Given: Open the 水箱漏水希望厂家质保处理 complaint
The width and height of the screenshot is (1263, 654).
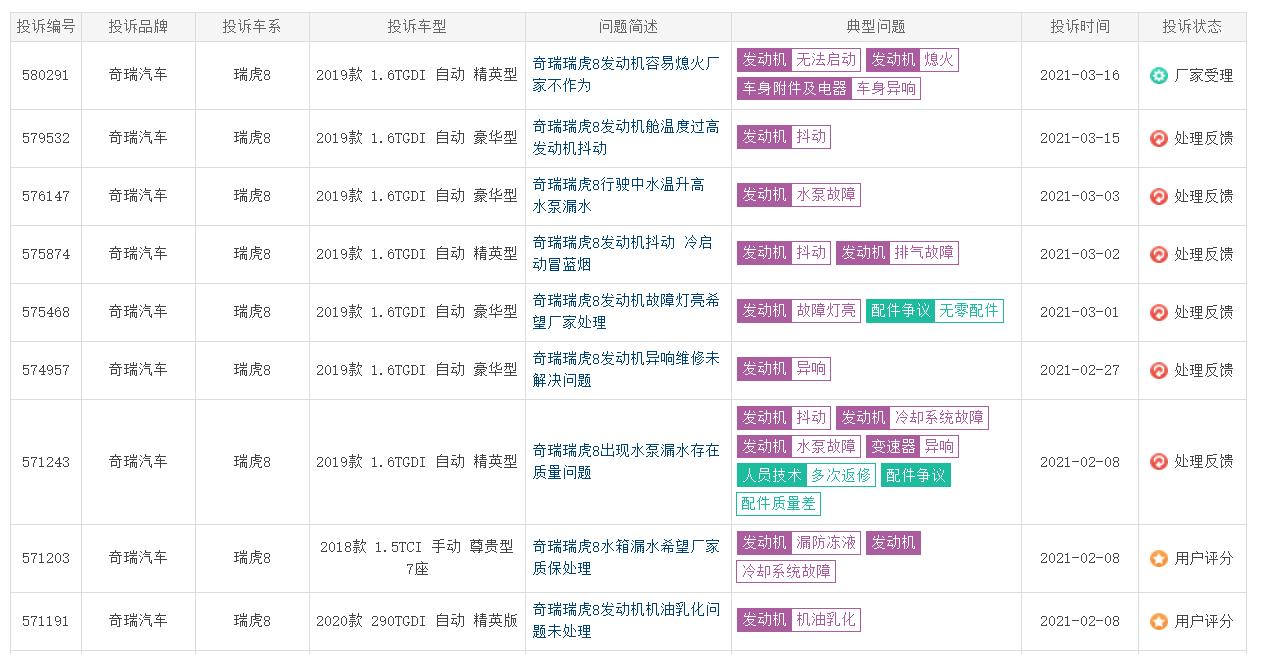Looking at the screenshot, I should click(626, 557).
